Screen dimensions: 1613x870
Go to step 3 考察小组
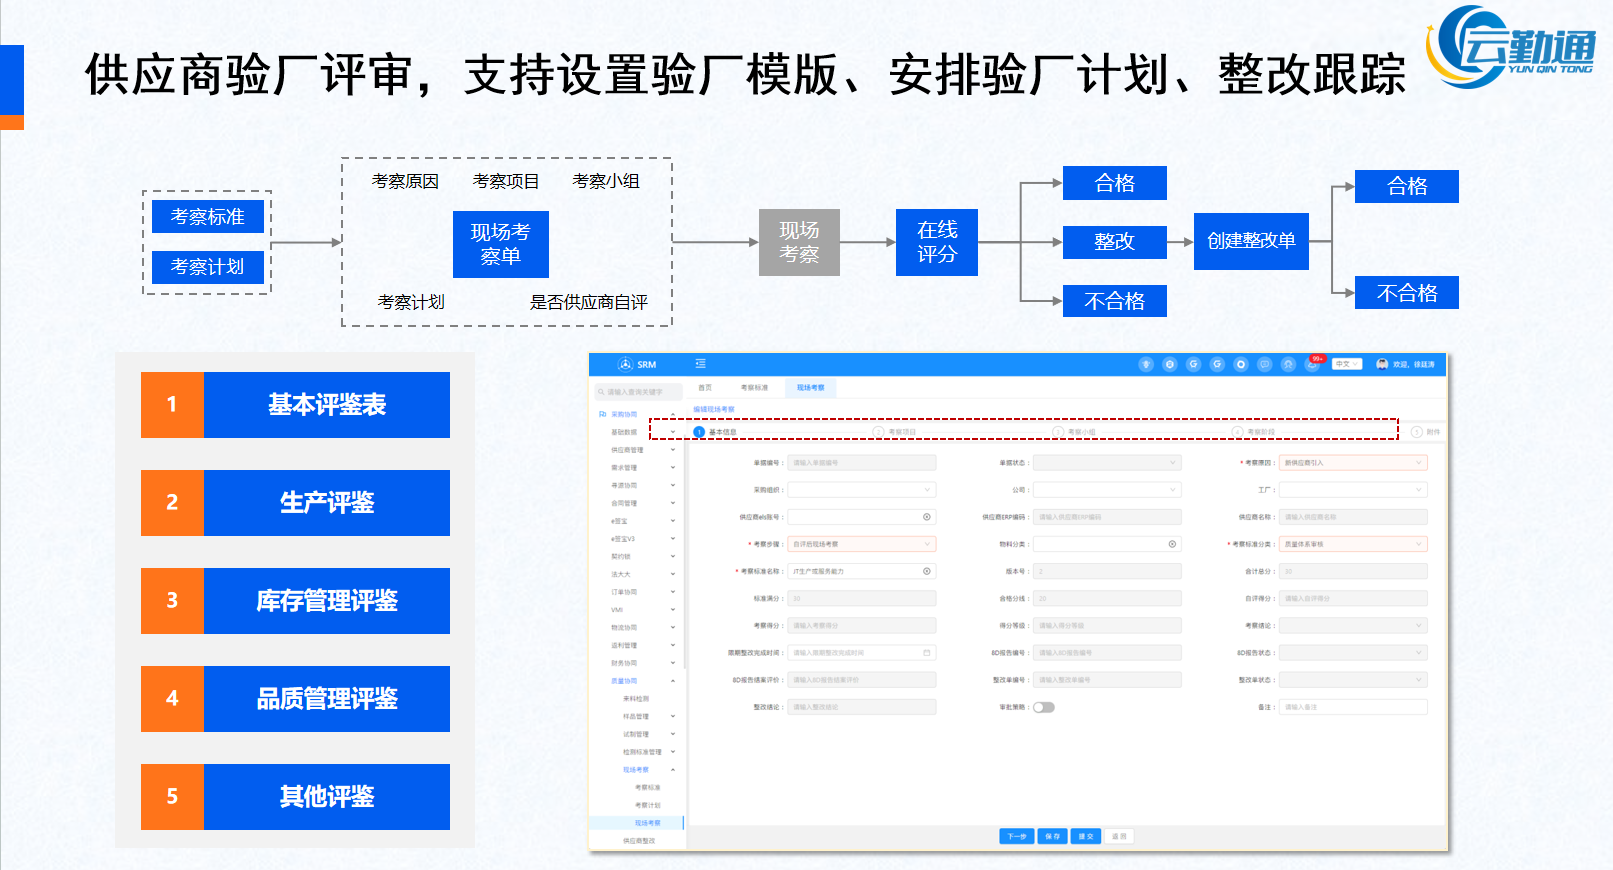click(x=1075, y=432)
